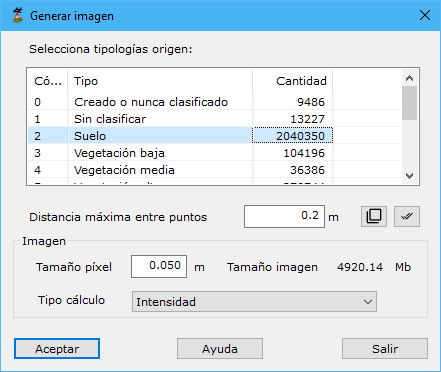Viewport: 441px width, 372px height.
Task: Click the Tamaño píxel input field
Action: pyautogui.click(x=159, y=266)
